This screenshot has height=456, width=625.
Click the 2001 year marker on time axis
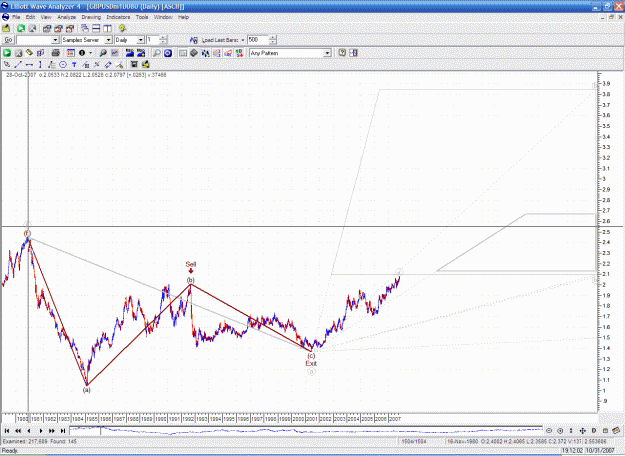pos(312,419)
